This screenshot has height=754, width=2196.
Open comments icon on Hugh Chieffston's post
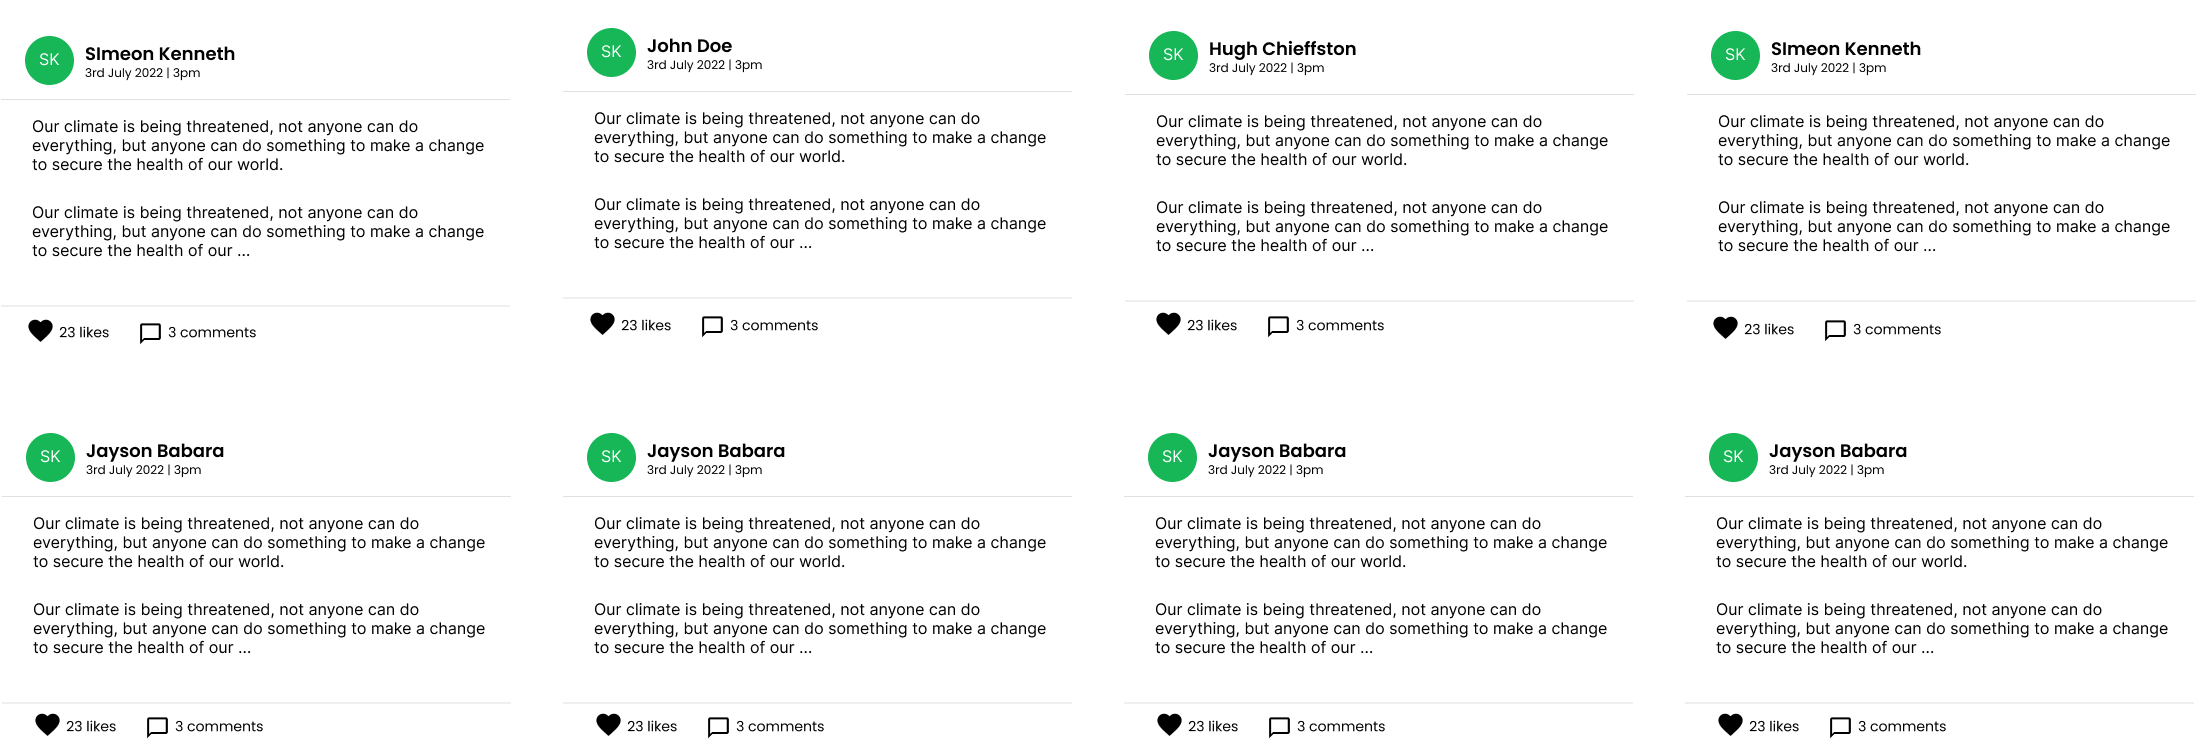(1278, 326)
